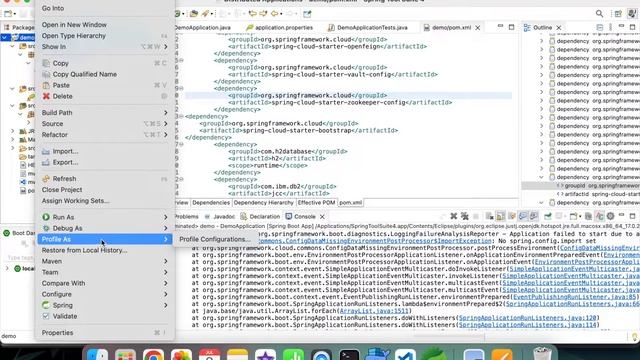
Task: Open the Dependencies POM editor tab
Action: [211, 202]
